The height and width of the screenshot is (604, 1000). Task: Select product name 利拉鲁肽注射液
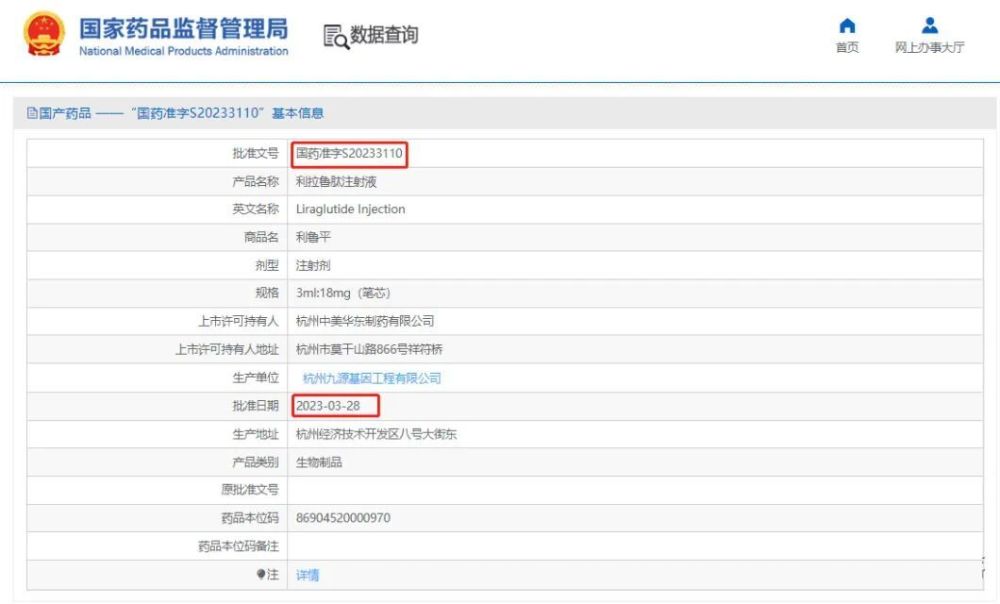pyautogui.click(x=336, y=182)
